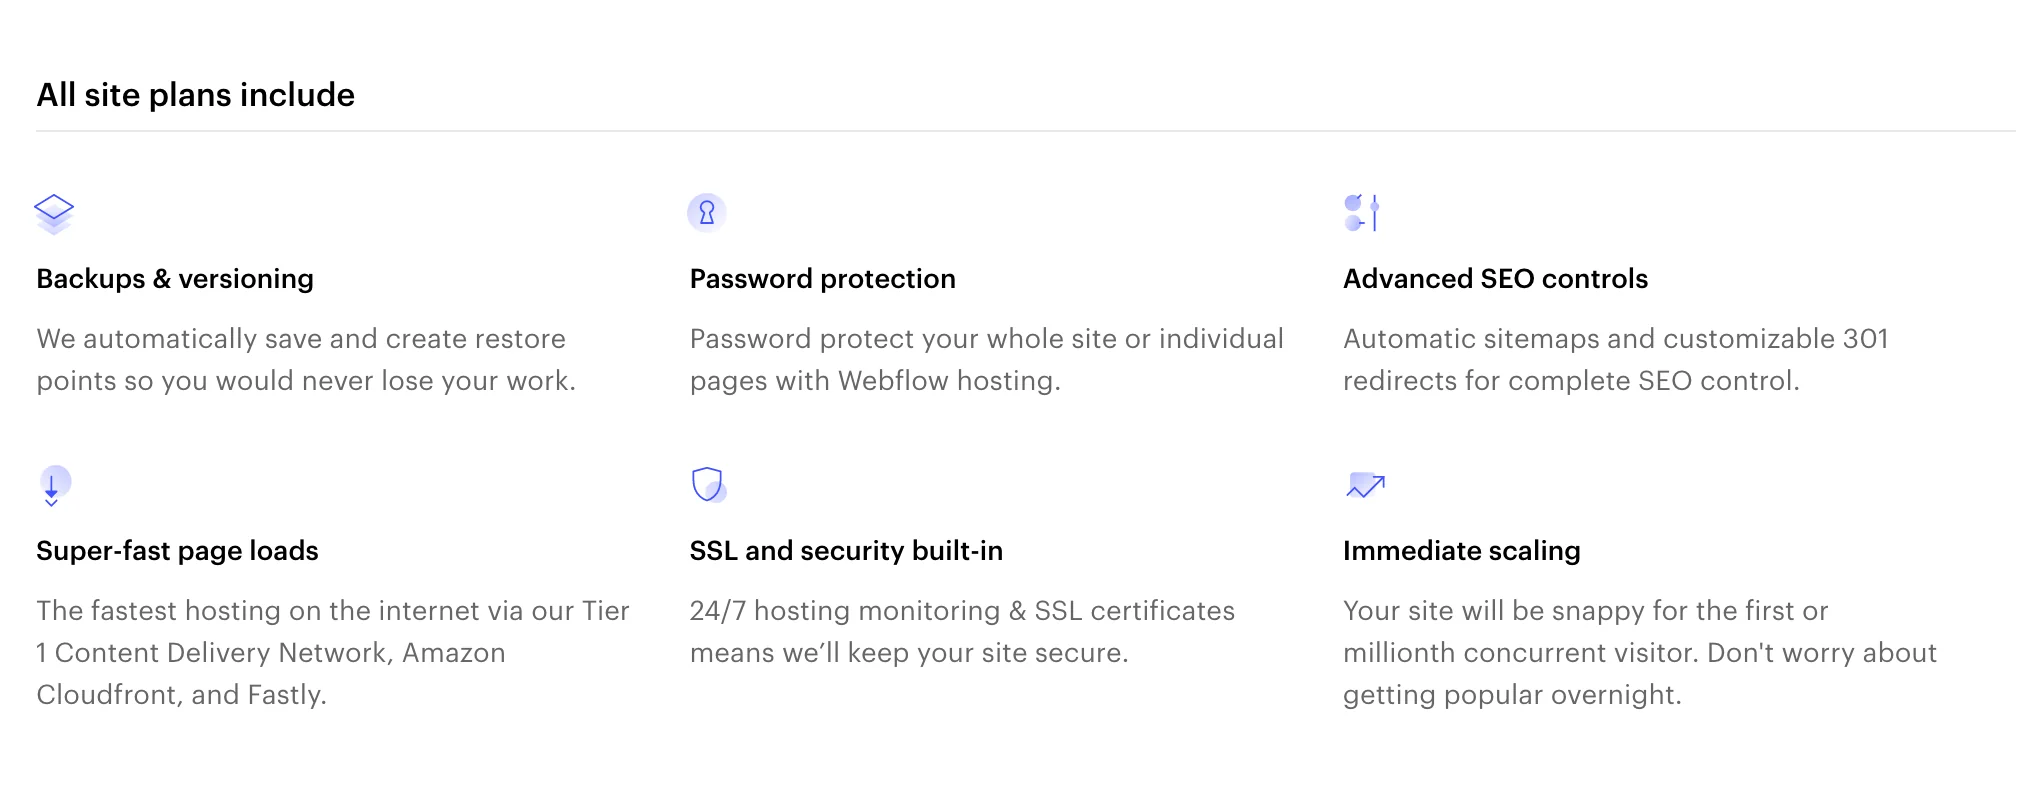2018x792 pixels.
Task: Click the "Super-fast page loads" heading
Action: 177,551
